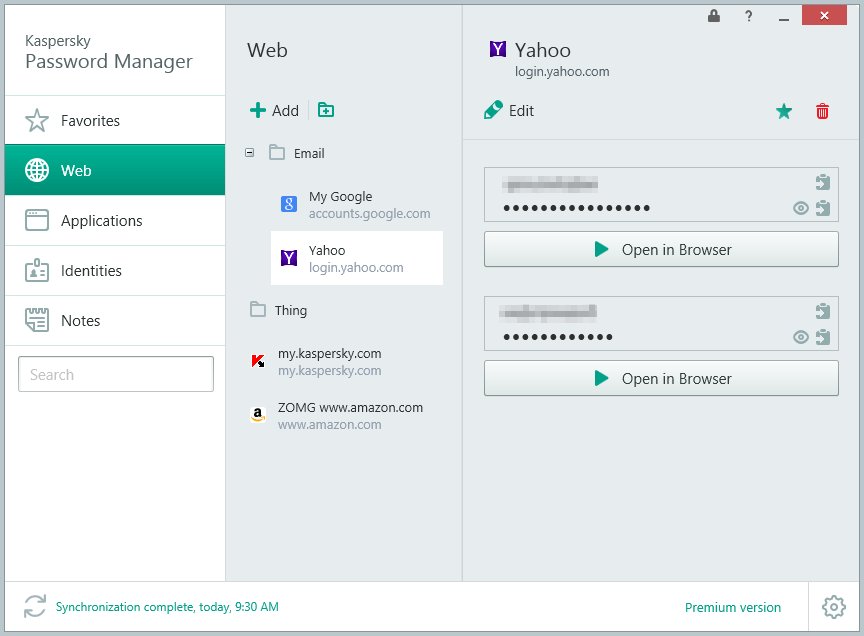This screenshot has width=864, height=636.
Task: Click the first Open in Browser button
Action: click(x=661, y=249)
